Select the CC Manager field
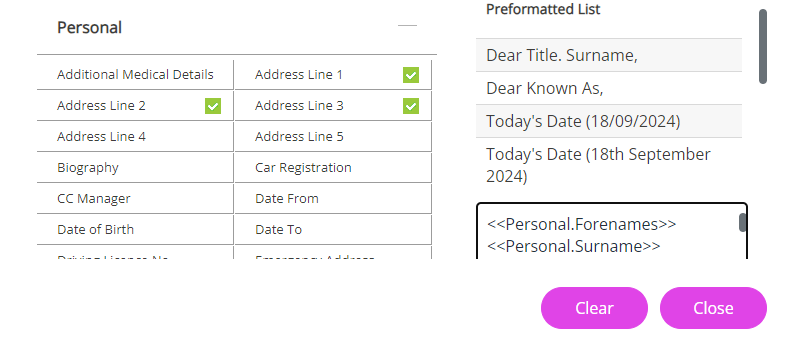Screen dimensions: 800x362 (x=135, y=199)
